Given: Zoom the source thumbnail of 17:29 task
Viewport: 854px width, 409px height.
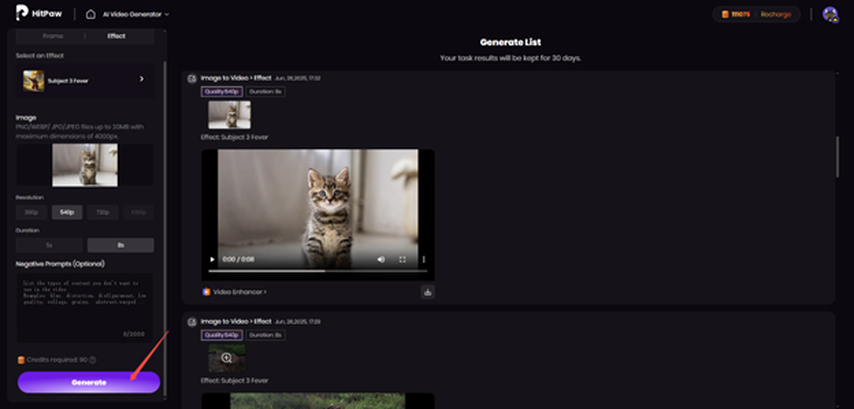Looking at the screenshot, I should click(x=227, y=358).
